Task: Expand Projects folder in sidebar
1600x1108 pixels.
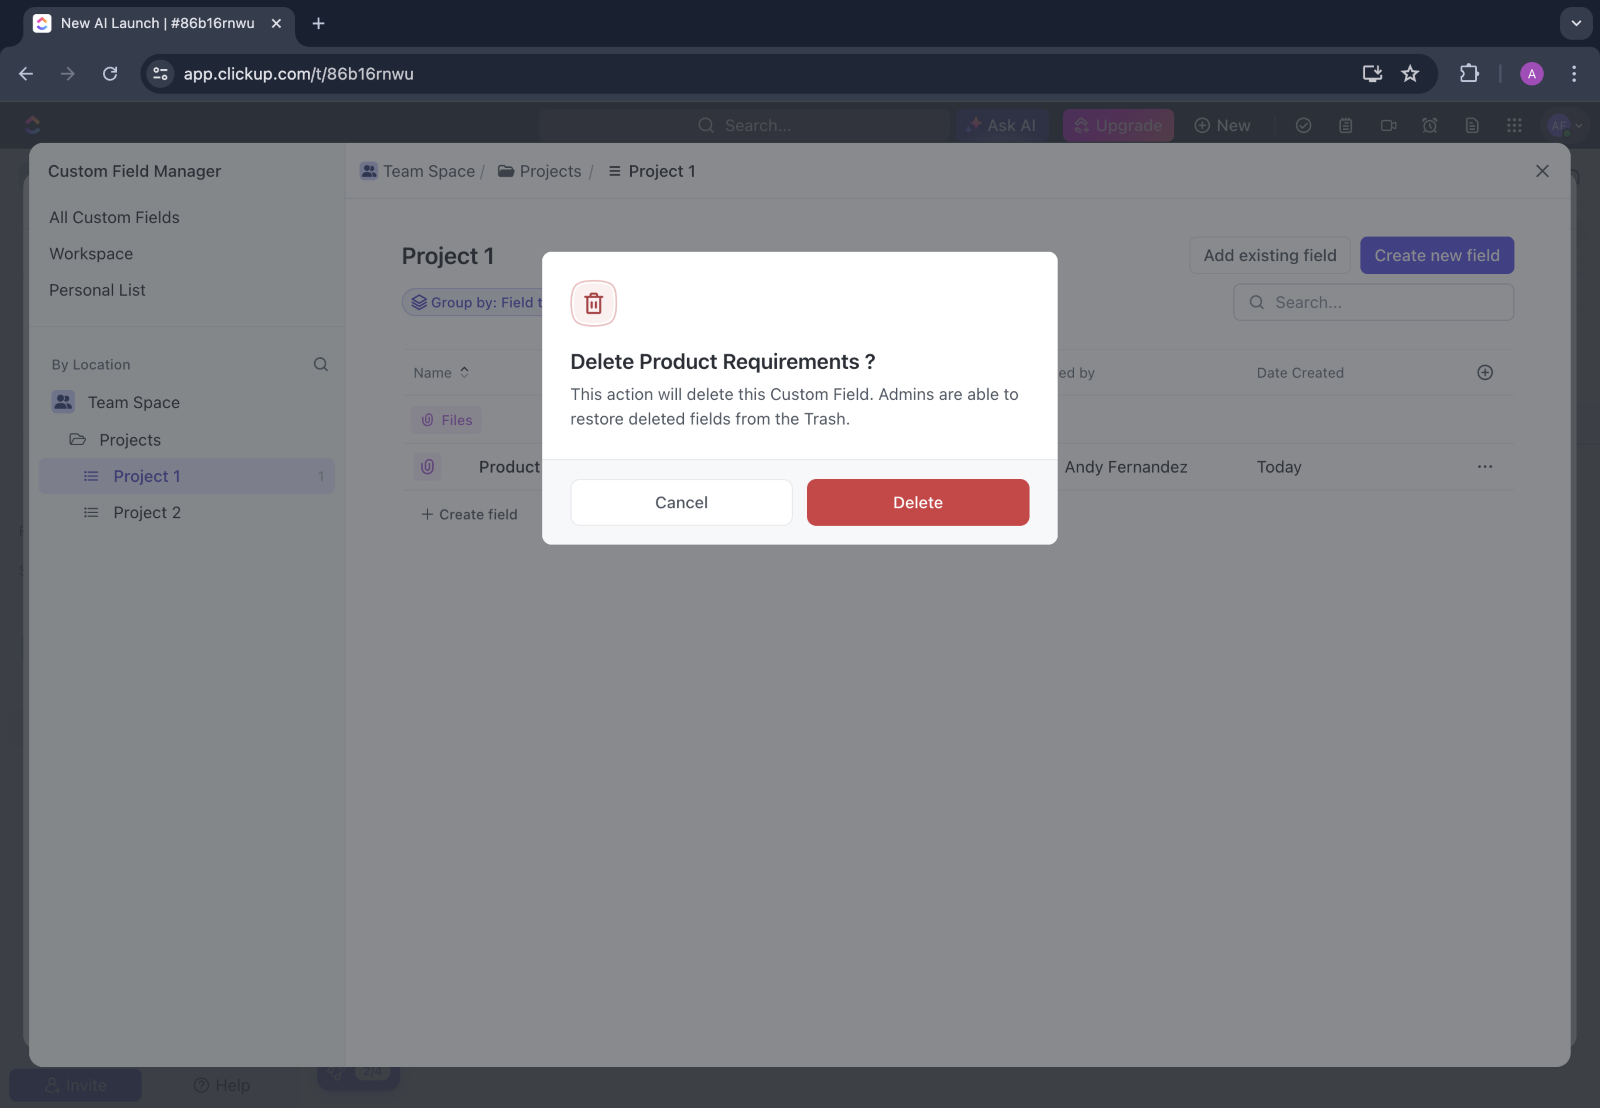Action: (x=129, y=440)
